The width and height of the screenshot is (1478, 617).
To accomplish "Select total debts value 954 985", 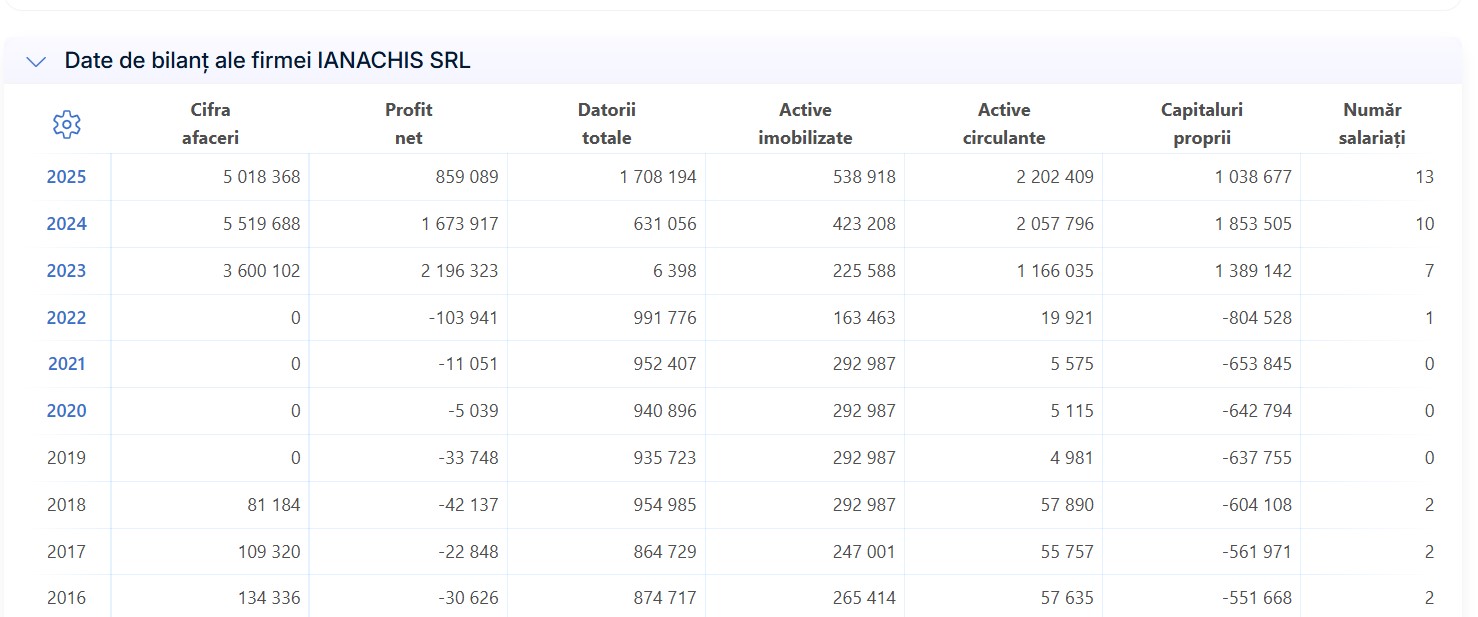I will (x=665, y=505).
